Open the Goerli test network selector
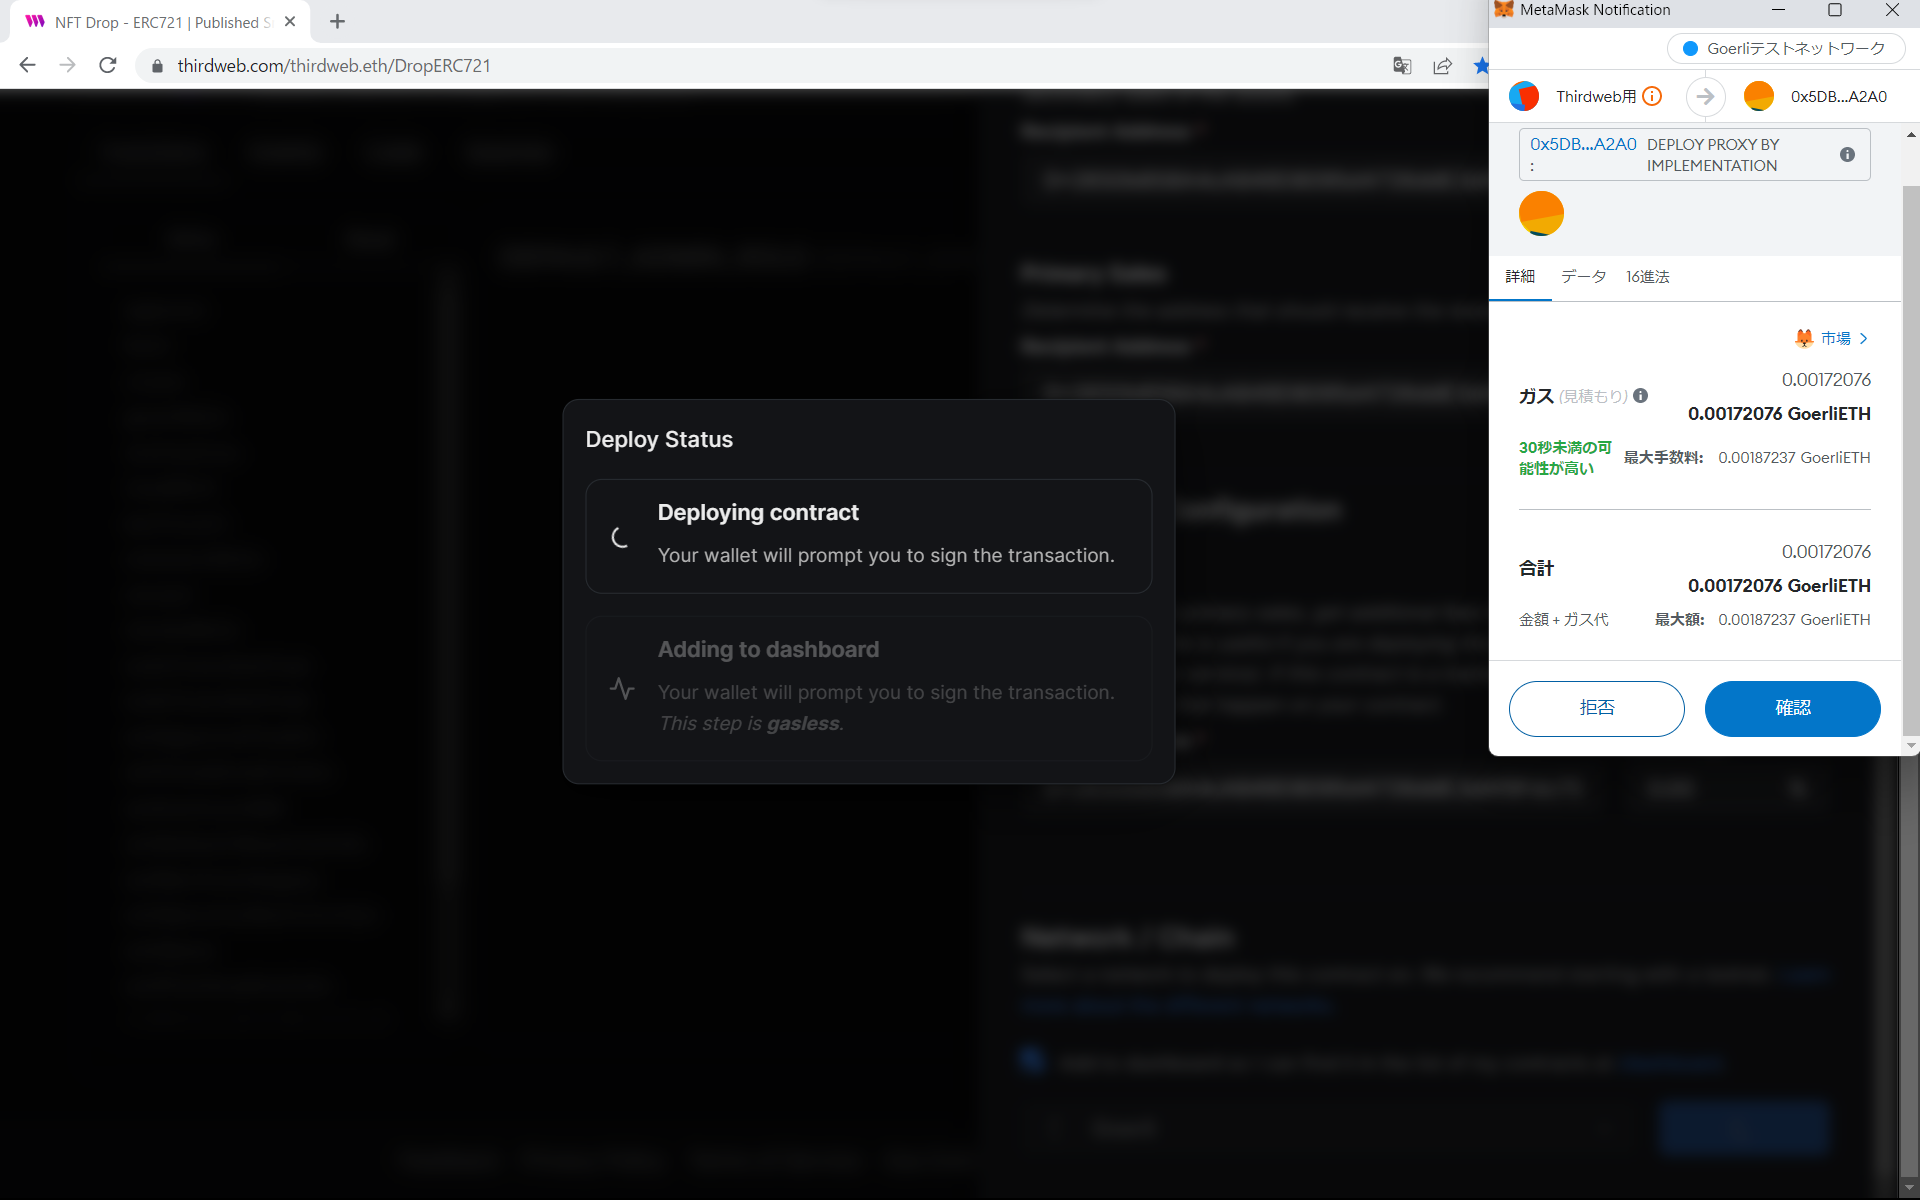 (1785, 48)
